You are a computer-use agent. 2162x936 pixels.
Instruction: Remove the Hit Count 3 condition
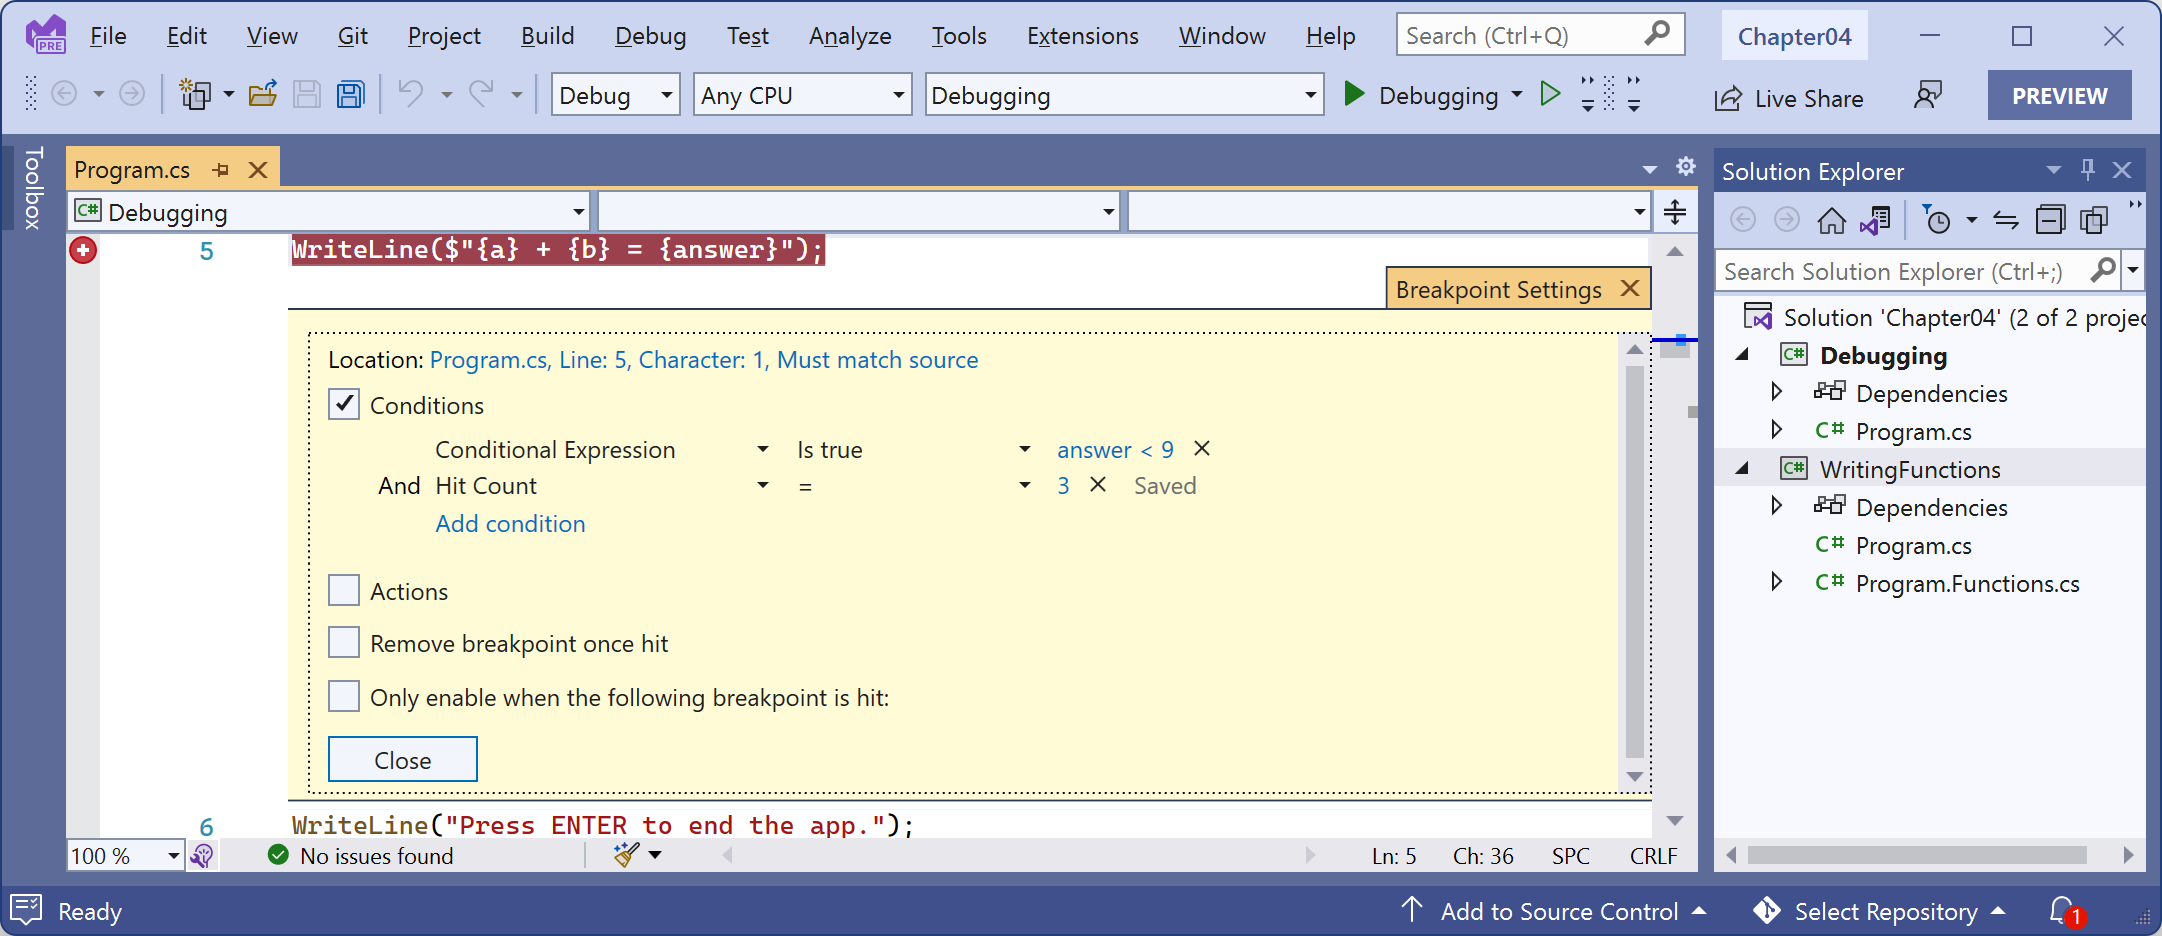tap(1097, 484)
